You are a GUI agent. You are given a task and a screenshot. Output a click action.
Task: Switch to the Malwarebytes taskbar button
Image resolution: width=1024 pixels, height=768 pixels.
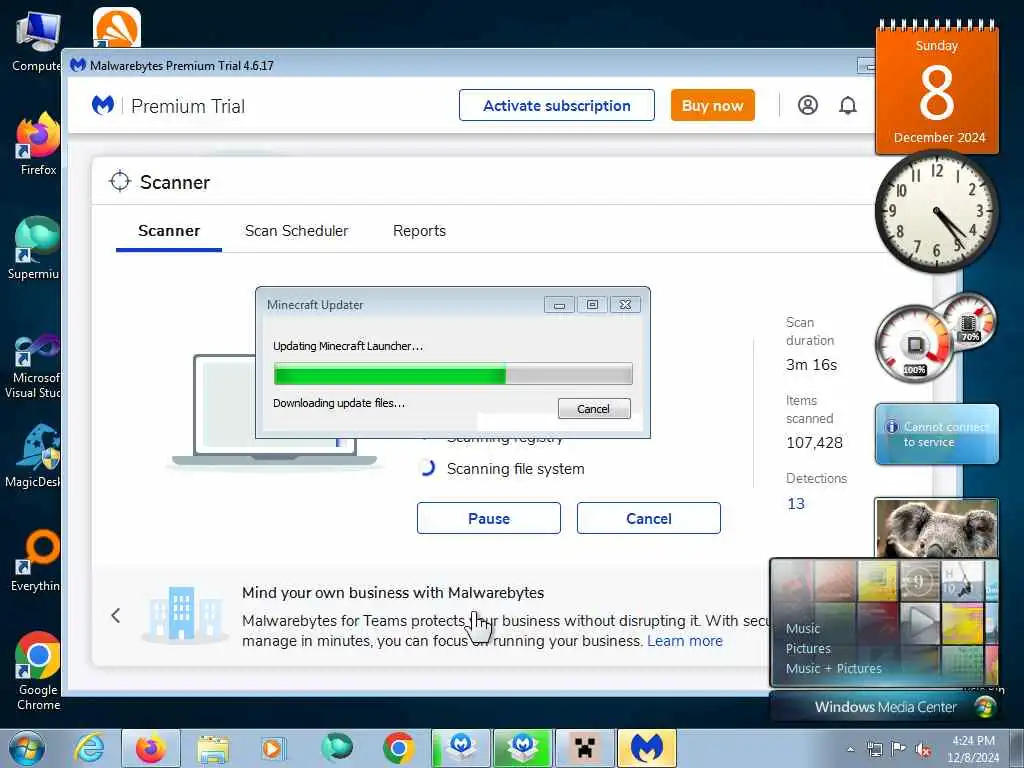(647, 748)
